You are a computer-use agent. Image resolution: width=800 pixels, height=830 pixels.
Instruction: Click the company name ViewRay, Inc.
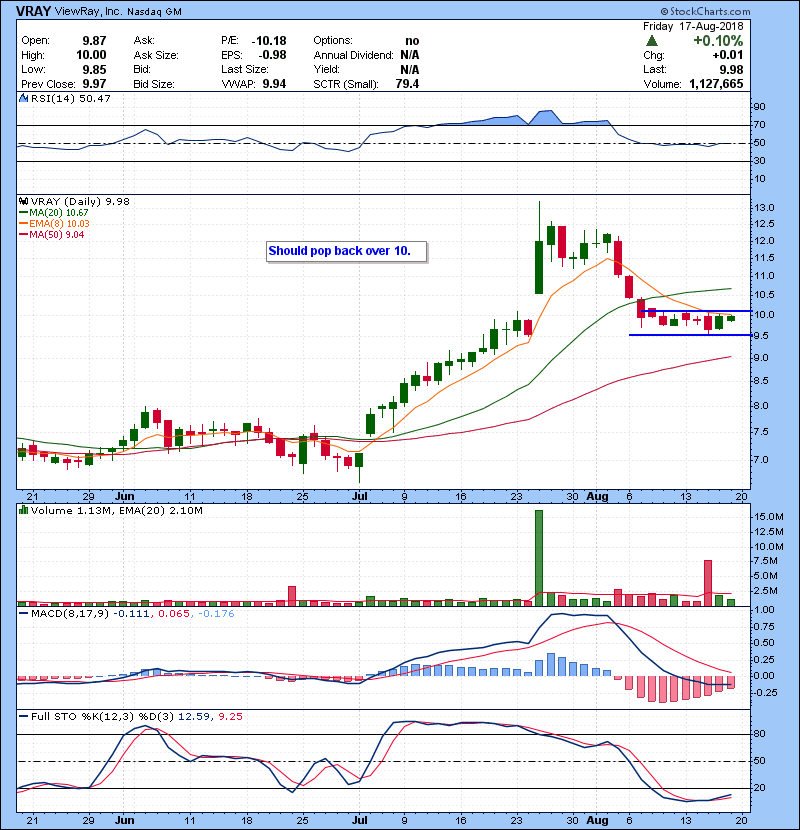point(88,12)
